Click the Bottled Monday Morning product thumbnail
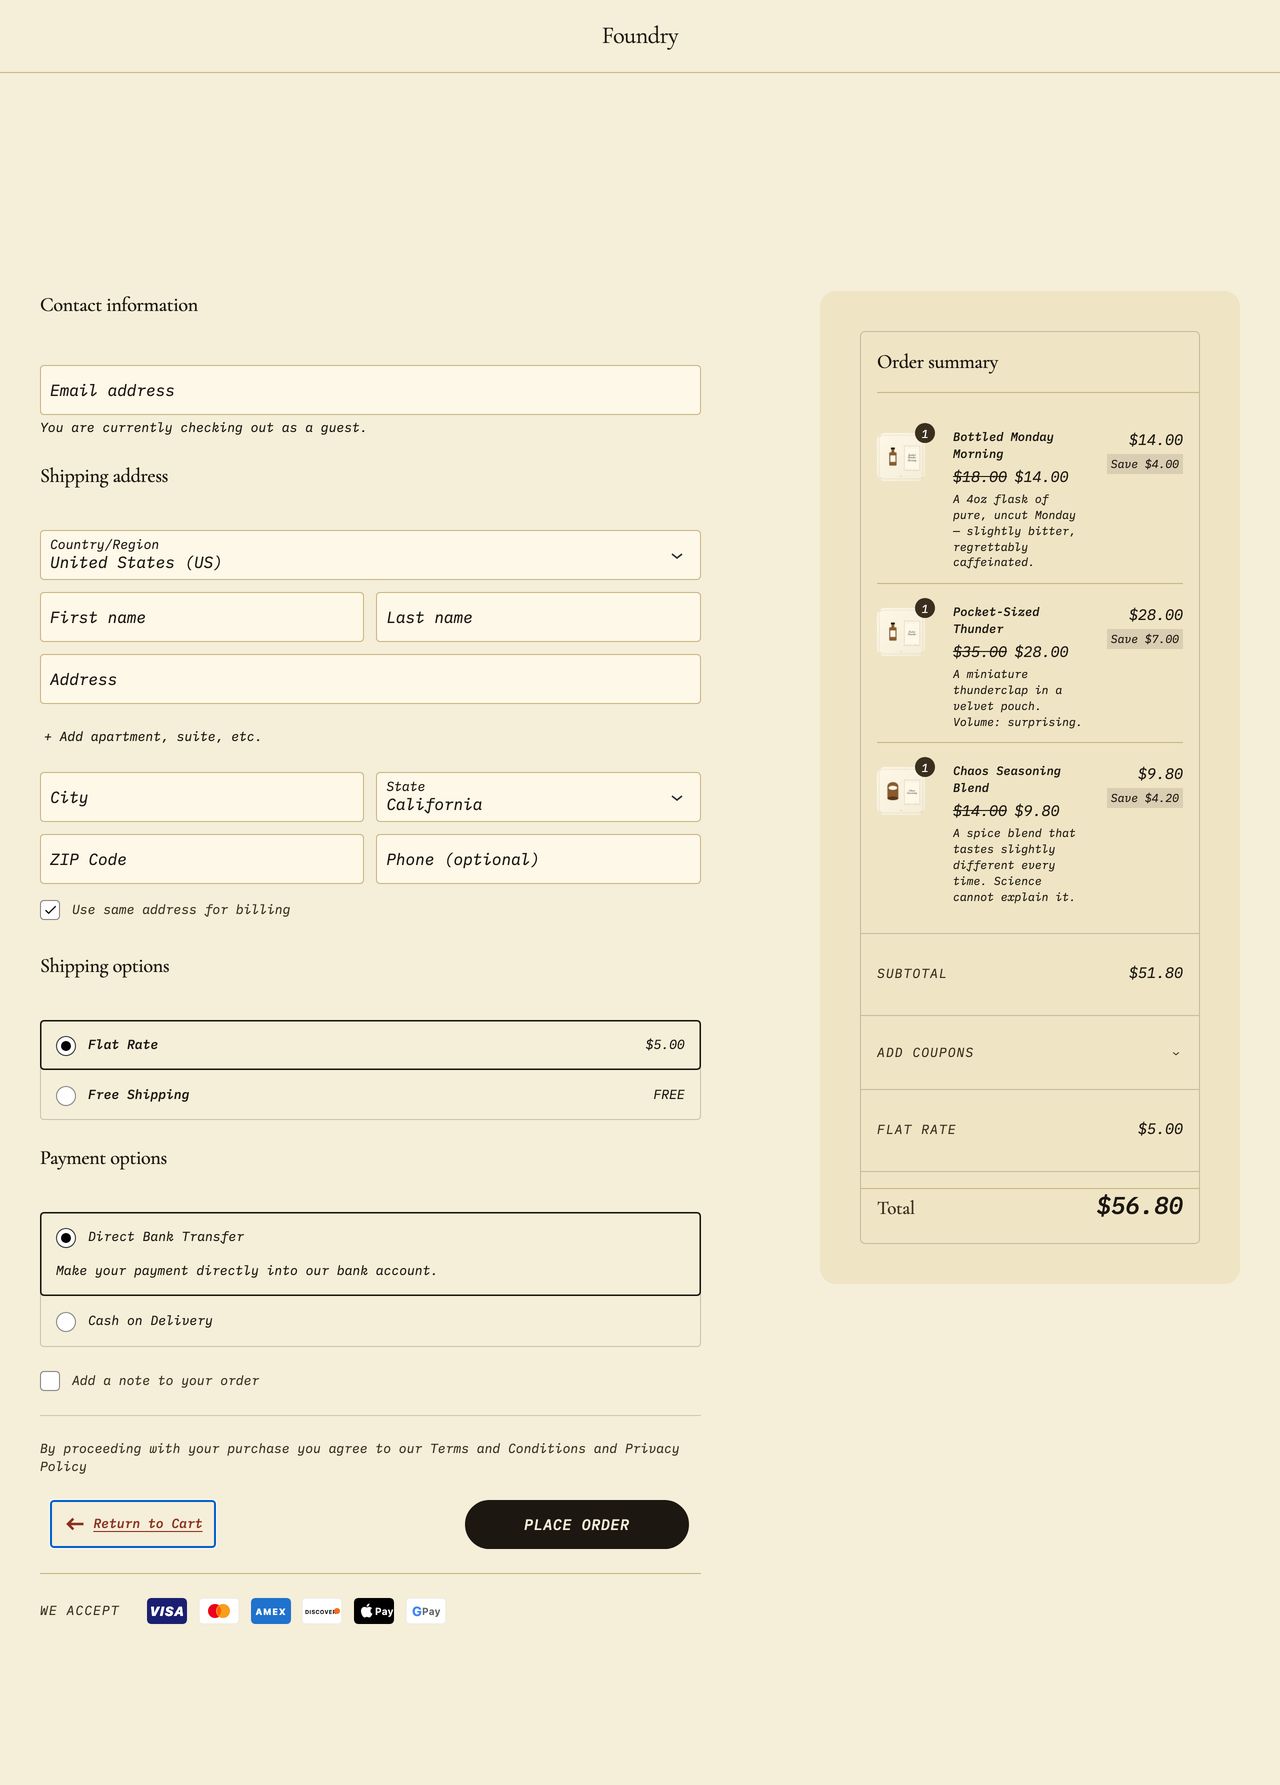This screenshot has width=1280, height=1785. pos(901,457)
